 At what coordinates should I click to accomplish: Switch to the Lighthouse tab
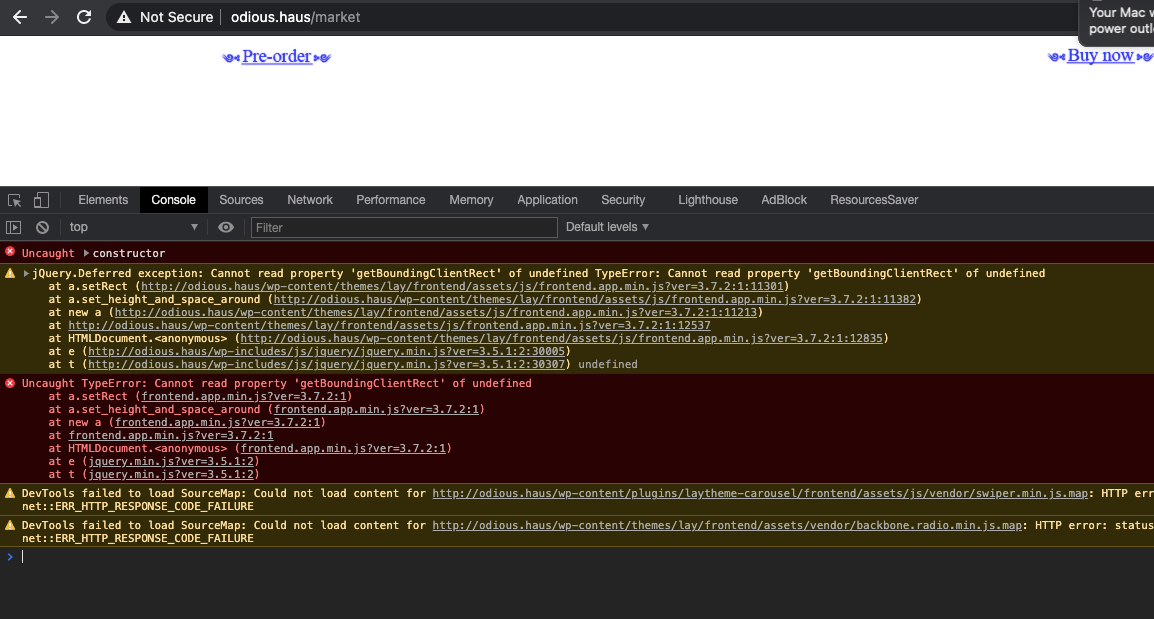(x=708, y=200)
